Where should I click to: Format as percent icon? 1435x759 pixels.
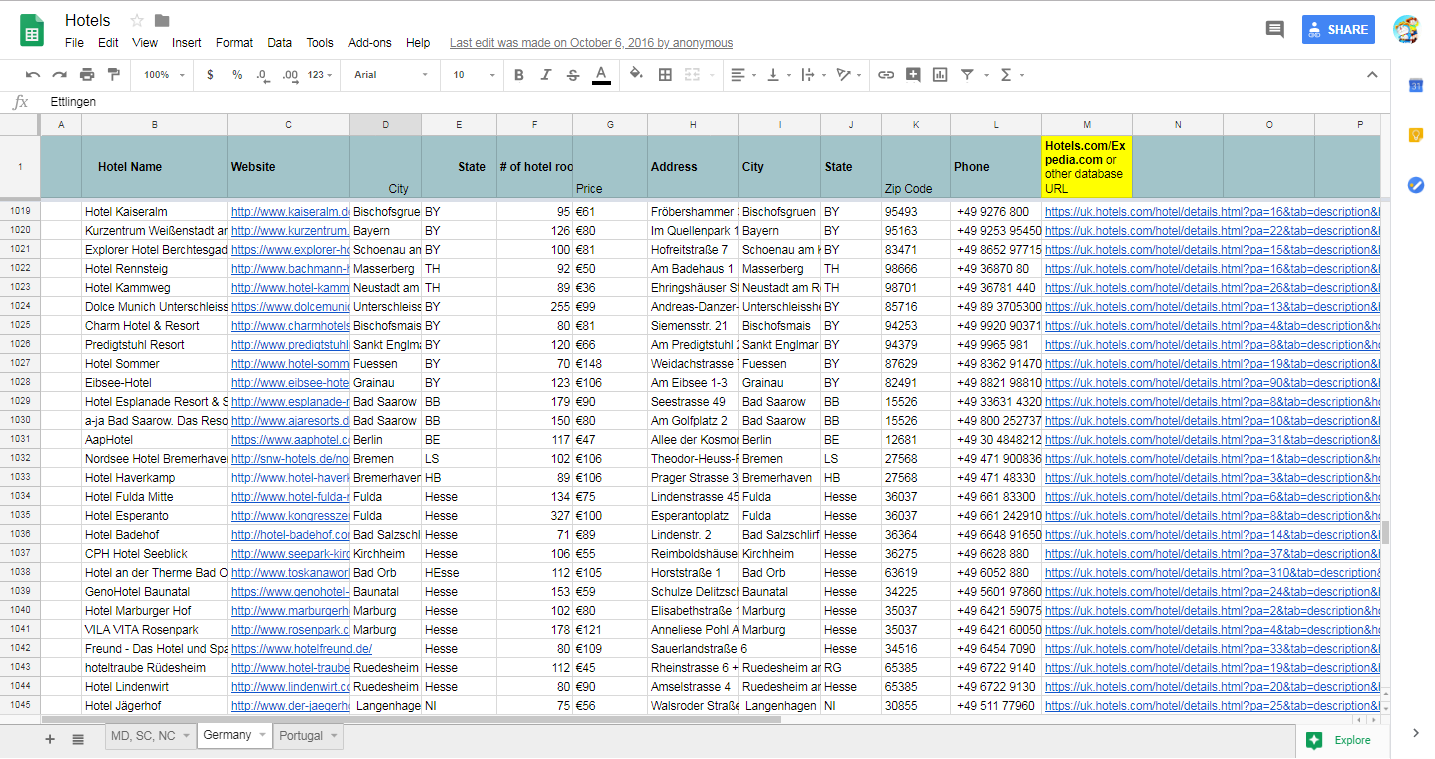click(x=237, y=75)
